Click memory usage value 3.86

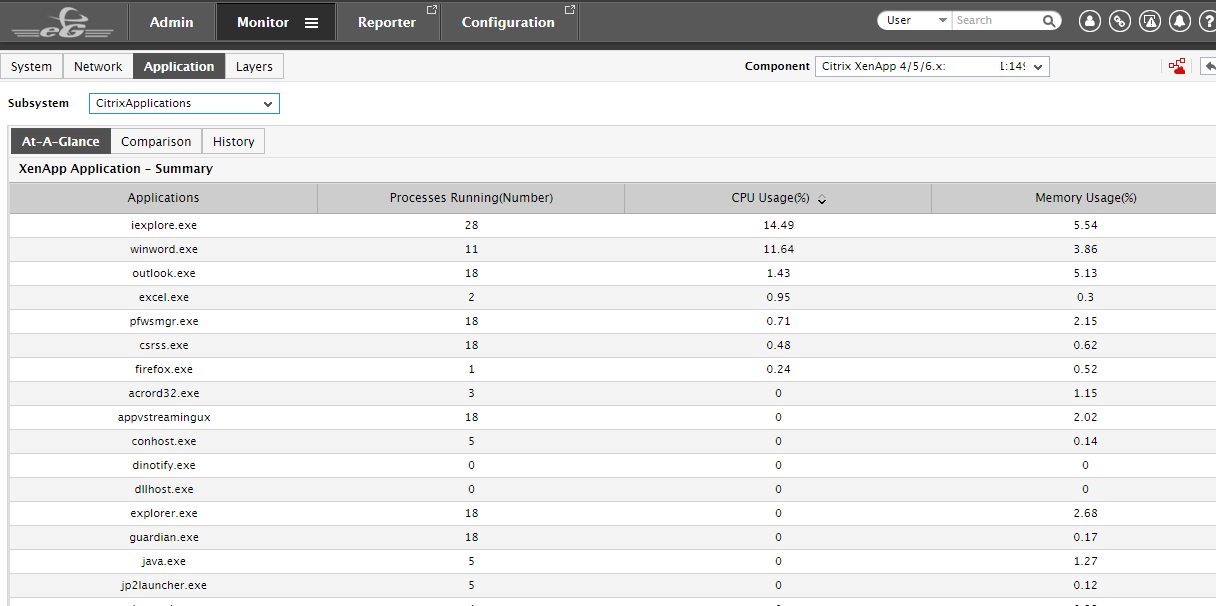click(x=1086, y=249)
